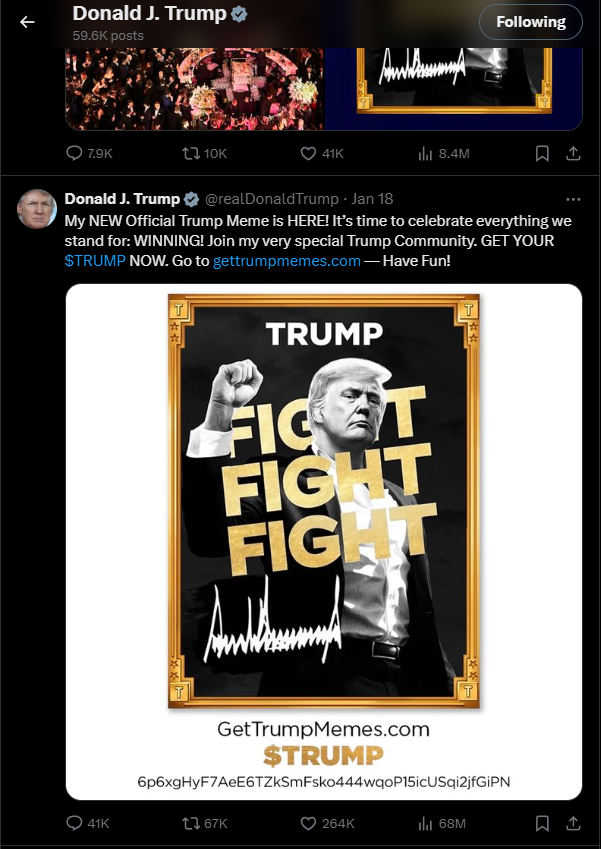Image resolution: width=601 pixels, height=849 pixels.
Task: Repost the upper post with 10K reposts
Action: click(205, 153)
